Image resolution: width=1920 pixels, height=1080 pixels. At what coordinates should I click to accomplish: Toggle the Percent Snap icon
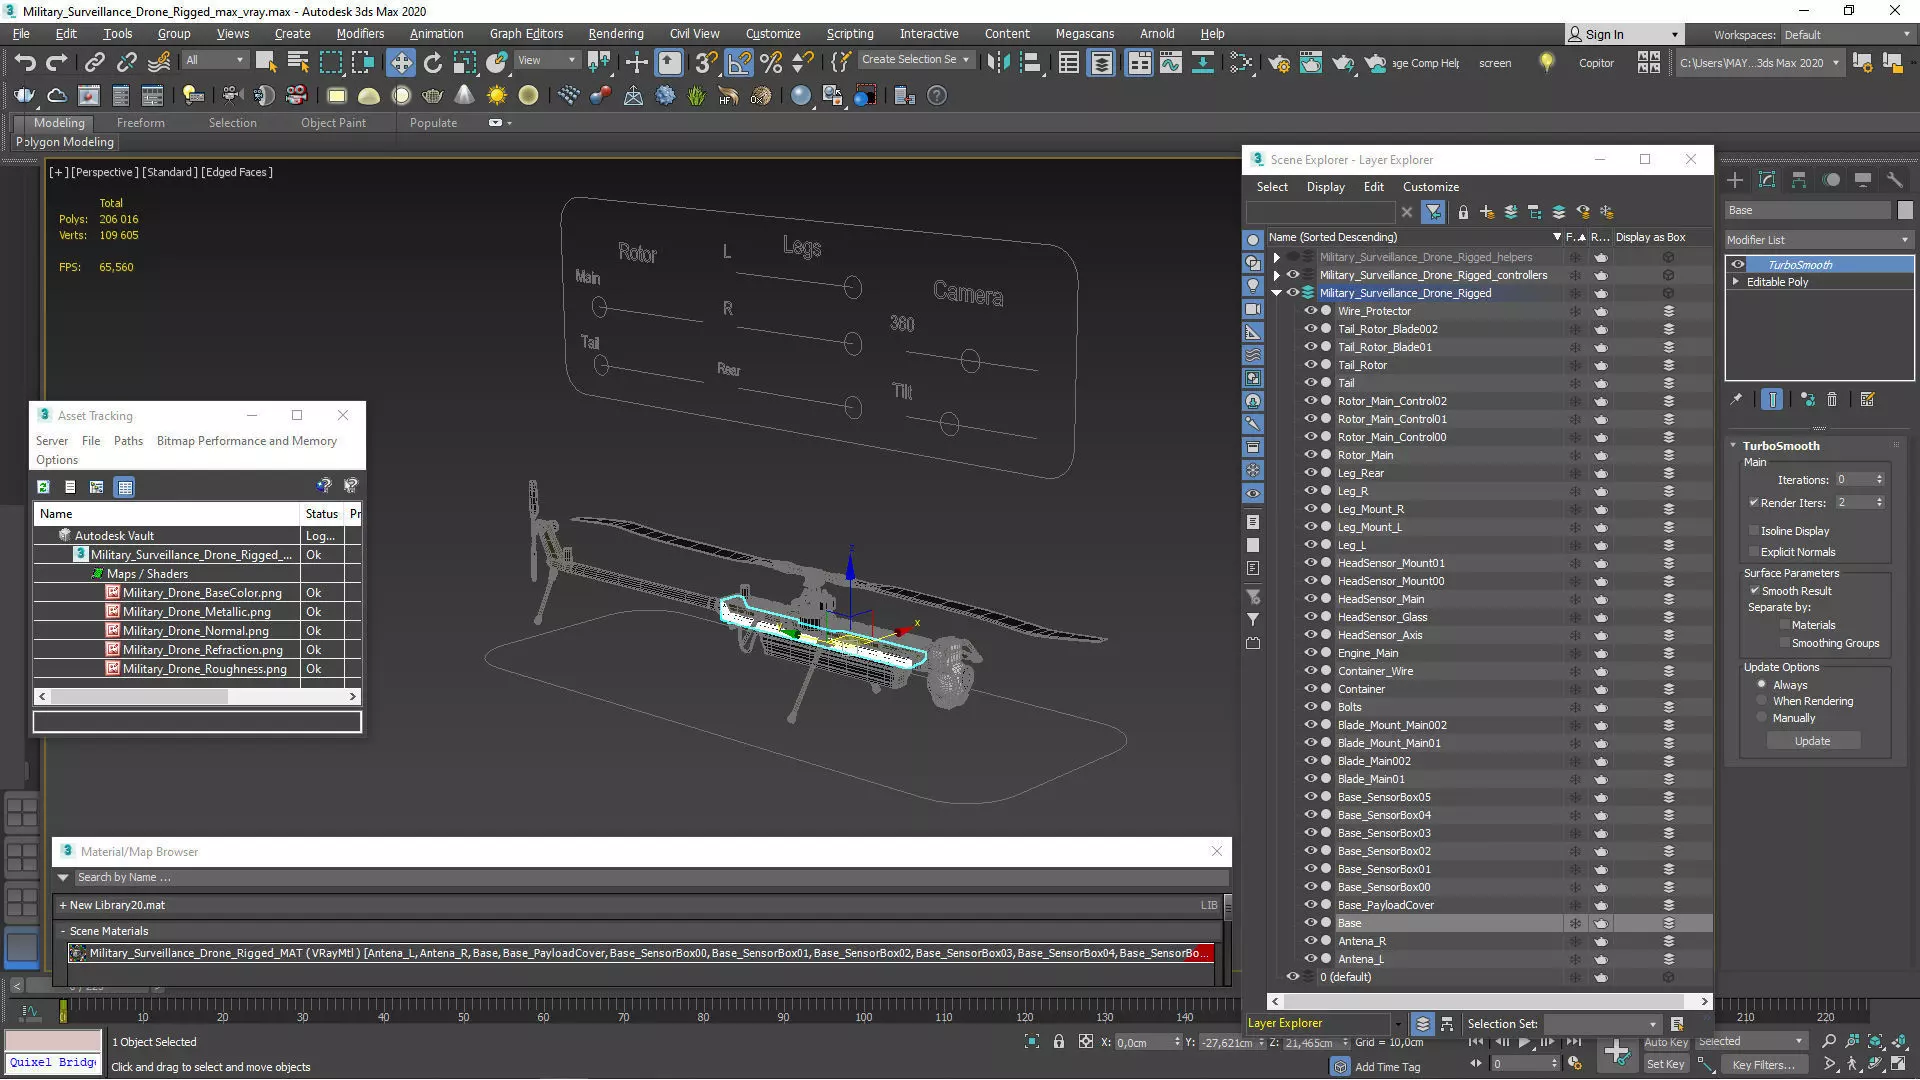pyautogui.click(x=770, y=63)
